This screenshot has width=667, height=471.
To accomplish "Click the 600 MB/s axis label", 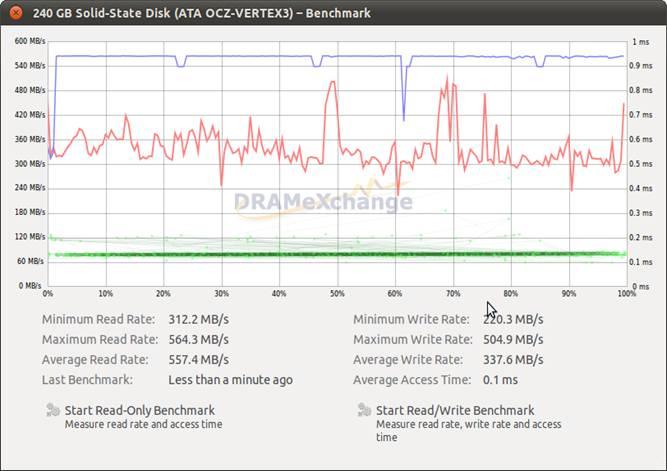I will (30, 41).
